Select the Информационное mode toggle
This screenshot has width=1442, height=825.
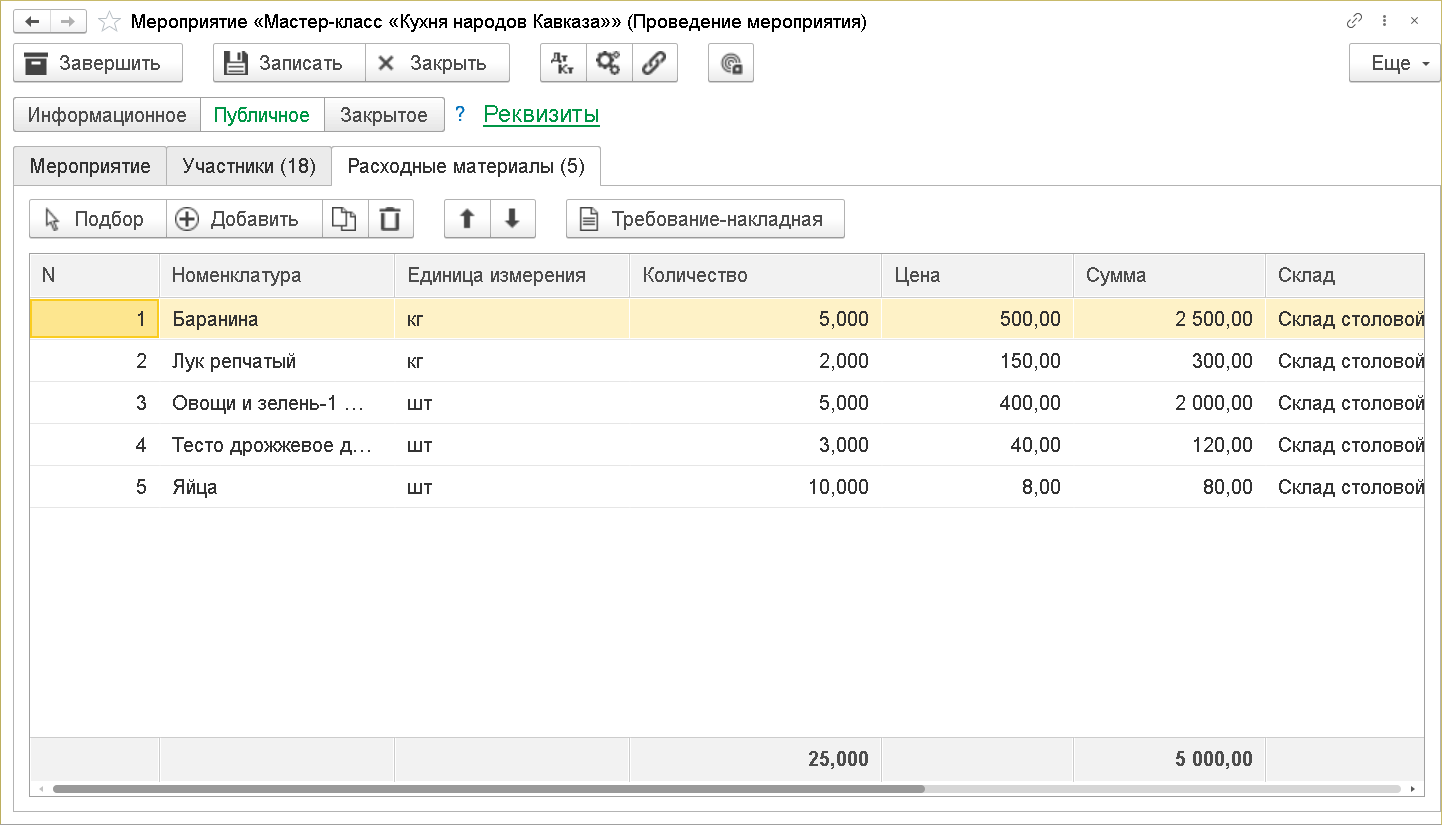pyautogui.click(x=107, y=115)
